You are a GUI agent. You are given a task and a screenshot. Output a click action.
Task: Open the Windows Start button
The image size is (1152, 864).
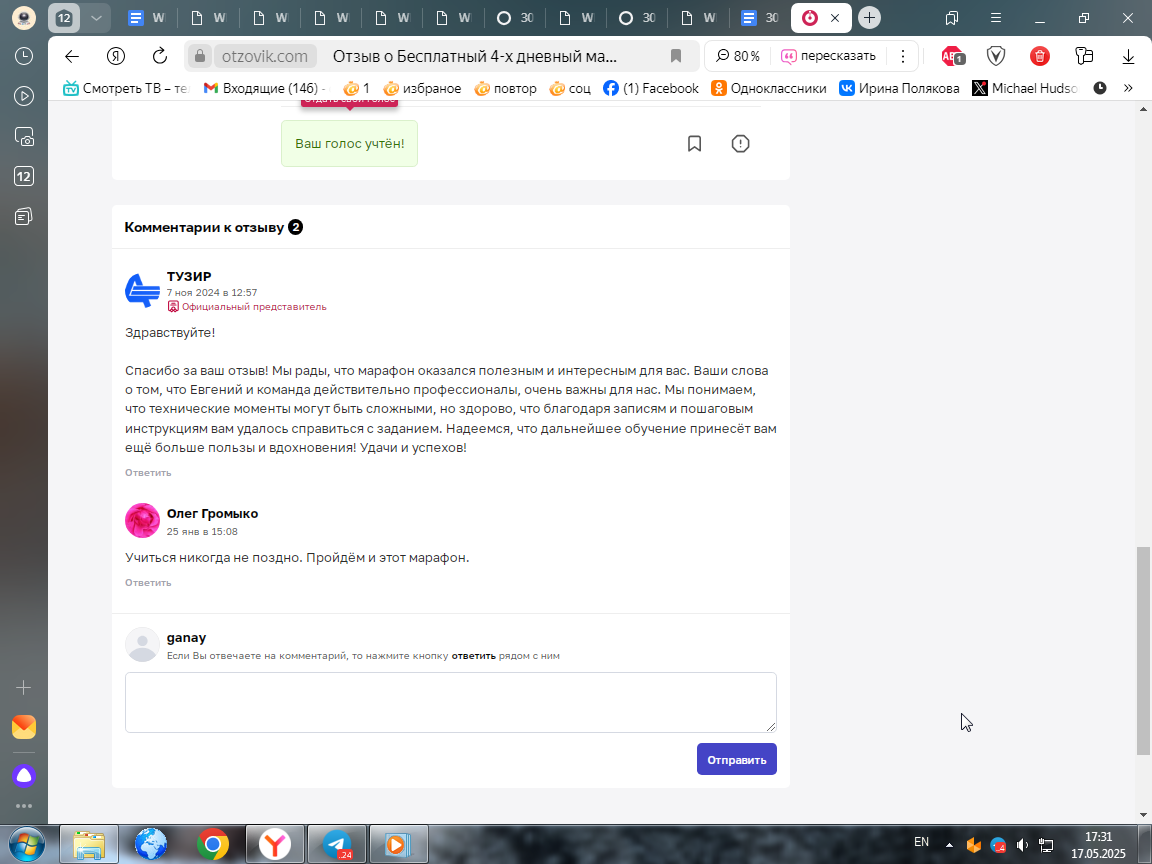coord(26,844)
